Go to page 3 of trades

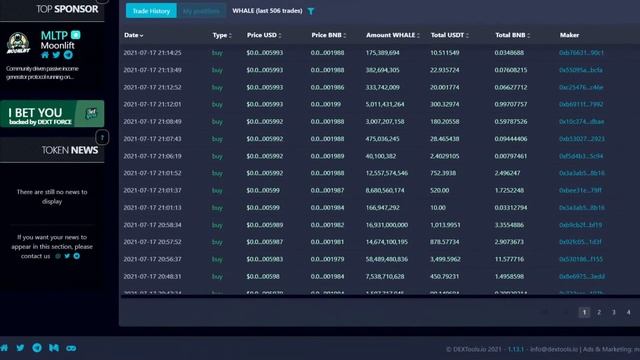[x=613, y=312]
